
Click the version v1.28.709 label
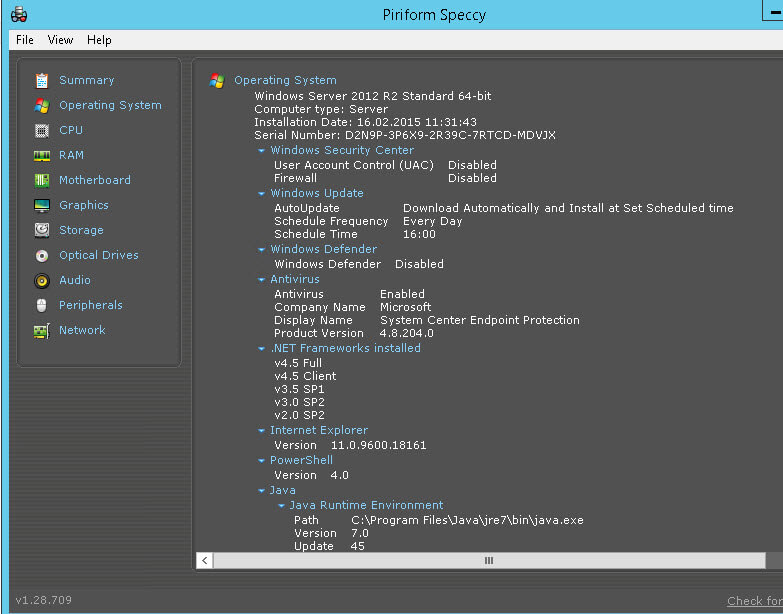point(44,600)
